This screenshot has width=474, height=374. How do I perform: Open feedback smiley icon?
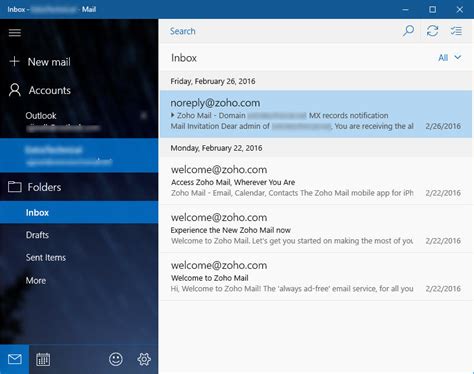[116, 359]
